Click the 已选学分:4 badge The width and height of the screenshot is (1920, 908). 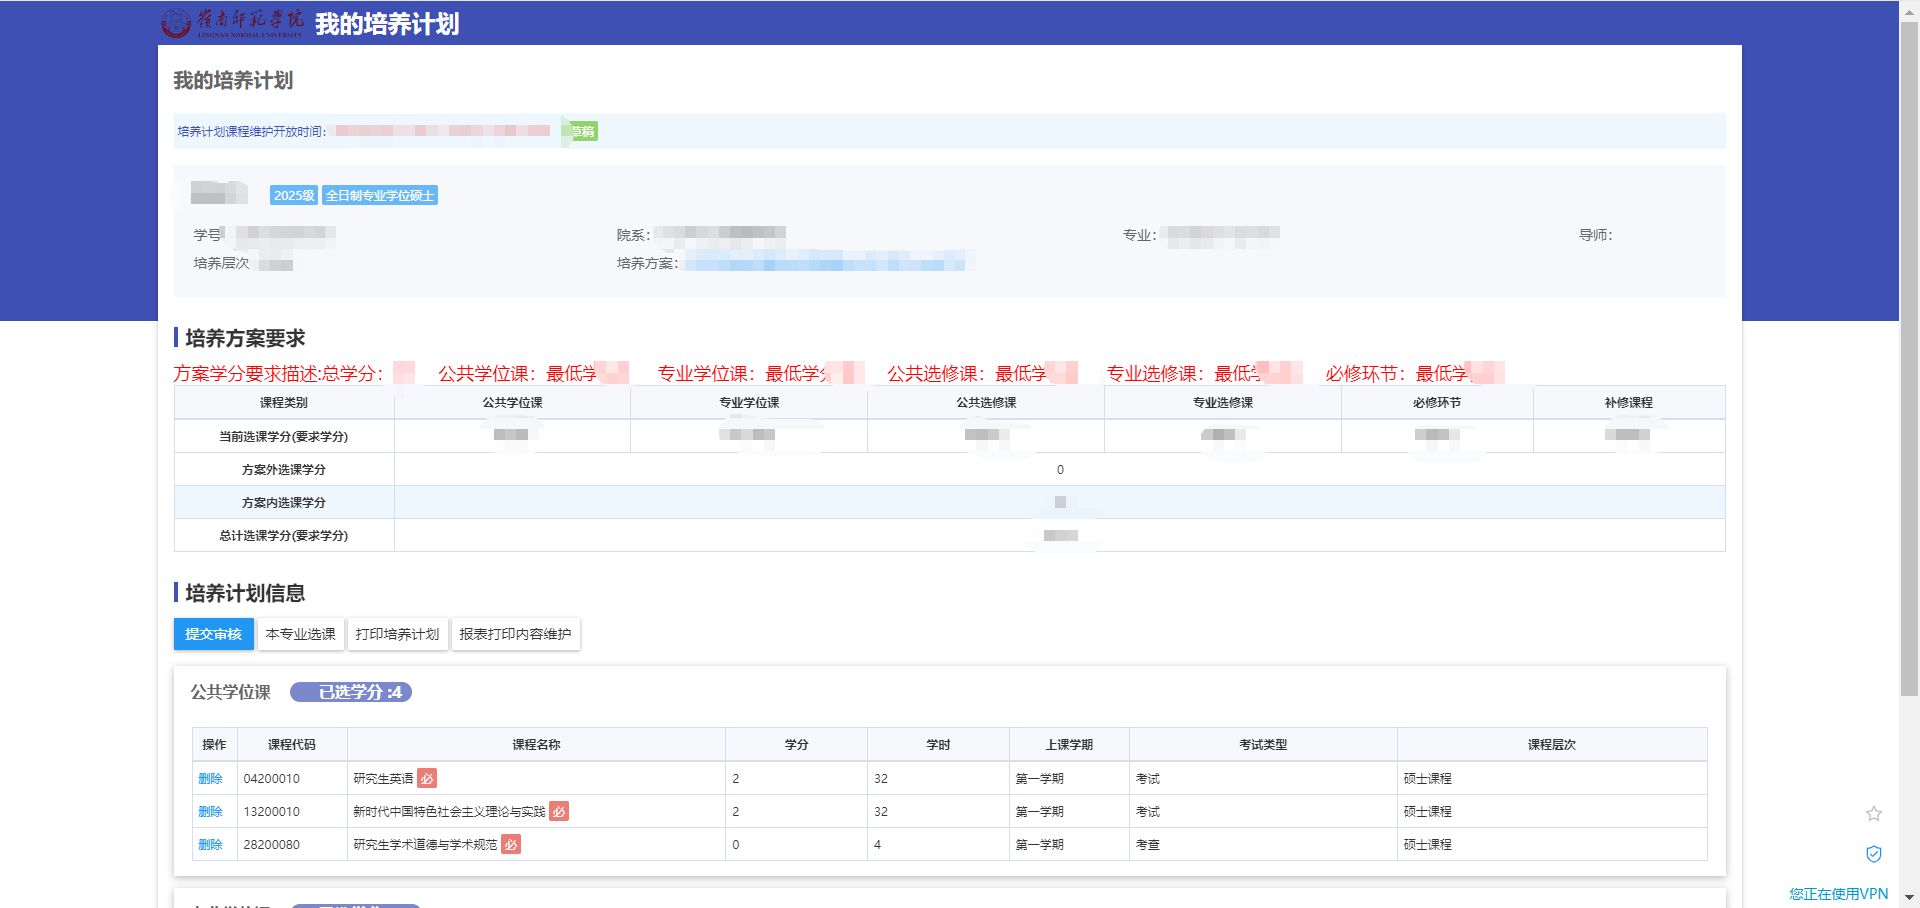pyautogui.click(x=351, y=692)
